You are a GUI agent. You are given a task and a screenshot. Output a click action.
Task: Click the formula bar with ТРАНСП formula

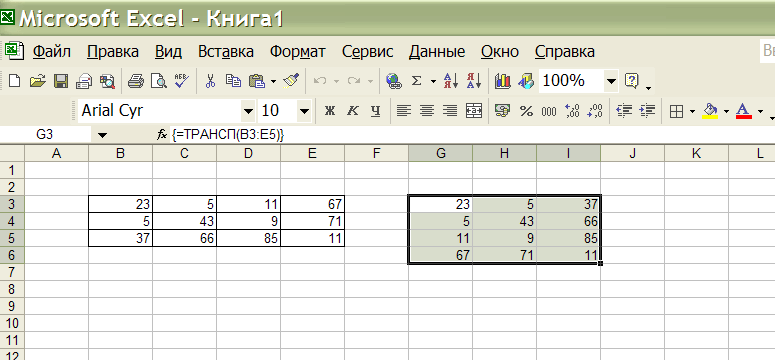click(x=472, y=135)
